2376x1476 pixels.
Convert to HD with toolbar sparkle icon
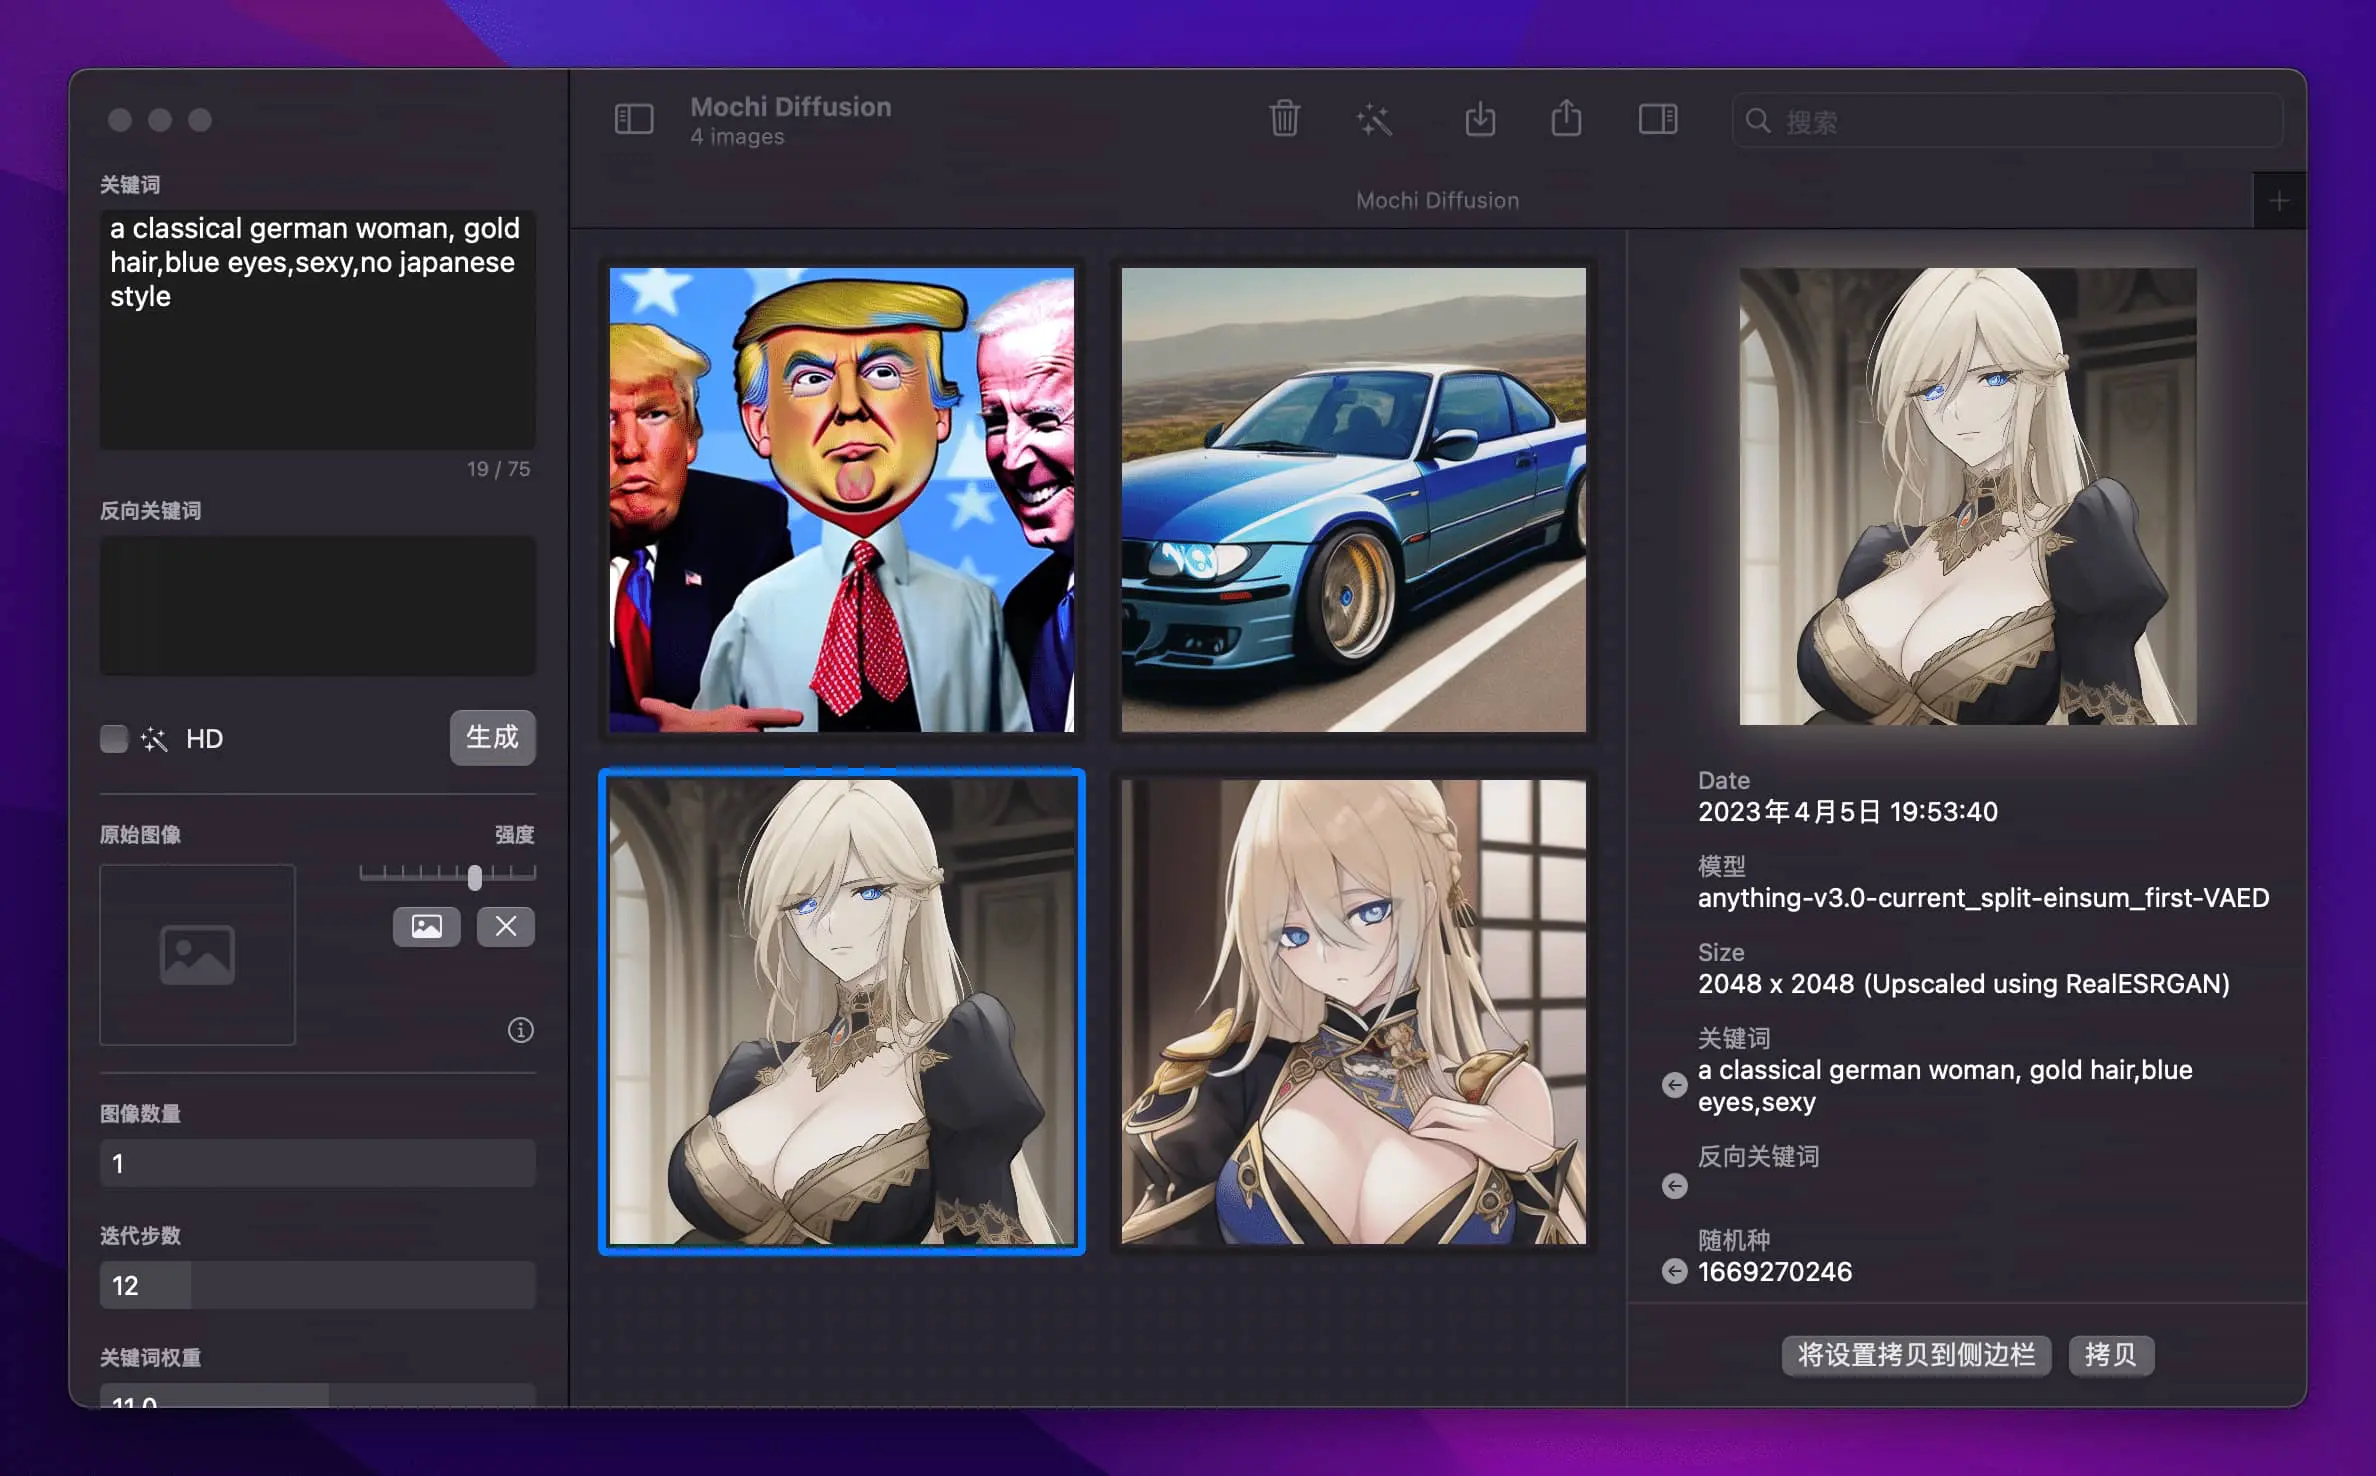click(1374, 120)
